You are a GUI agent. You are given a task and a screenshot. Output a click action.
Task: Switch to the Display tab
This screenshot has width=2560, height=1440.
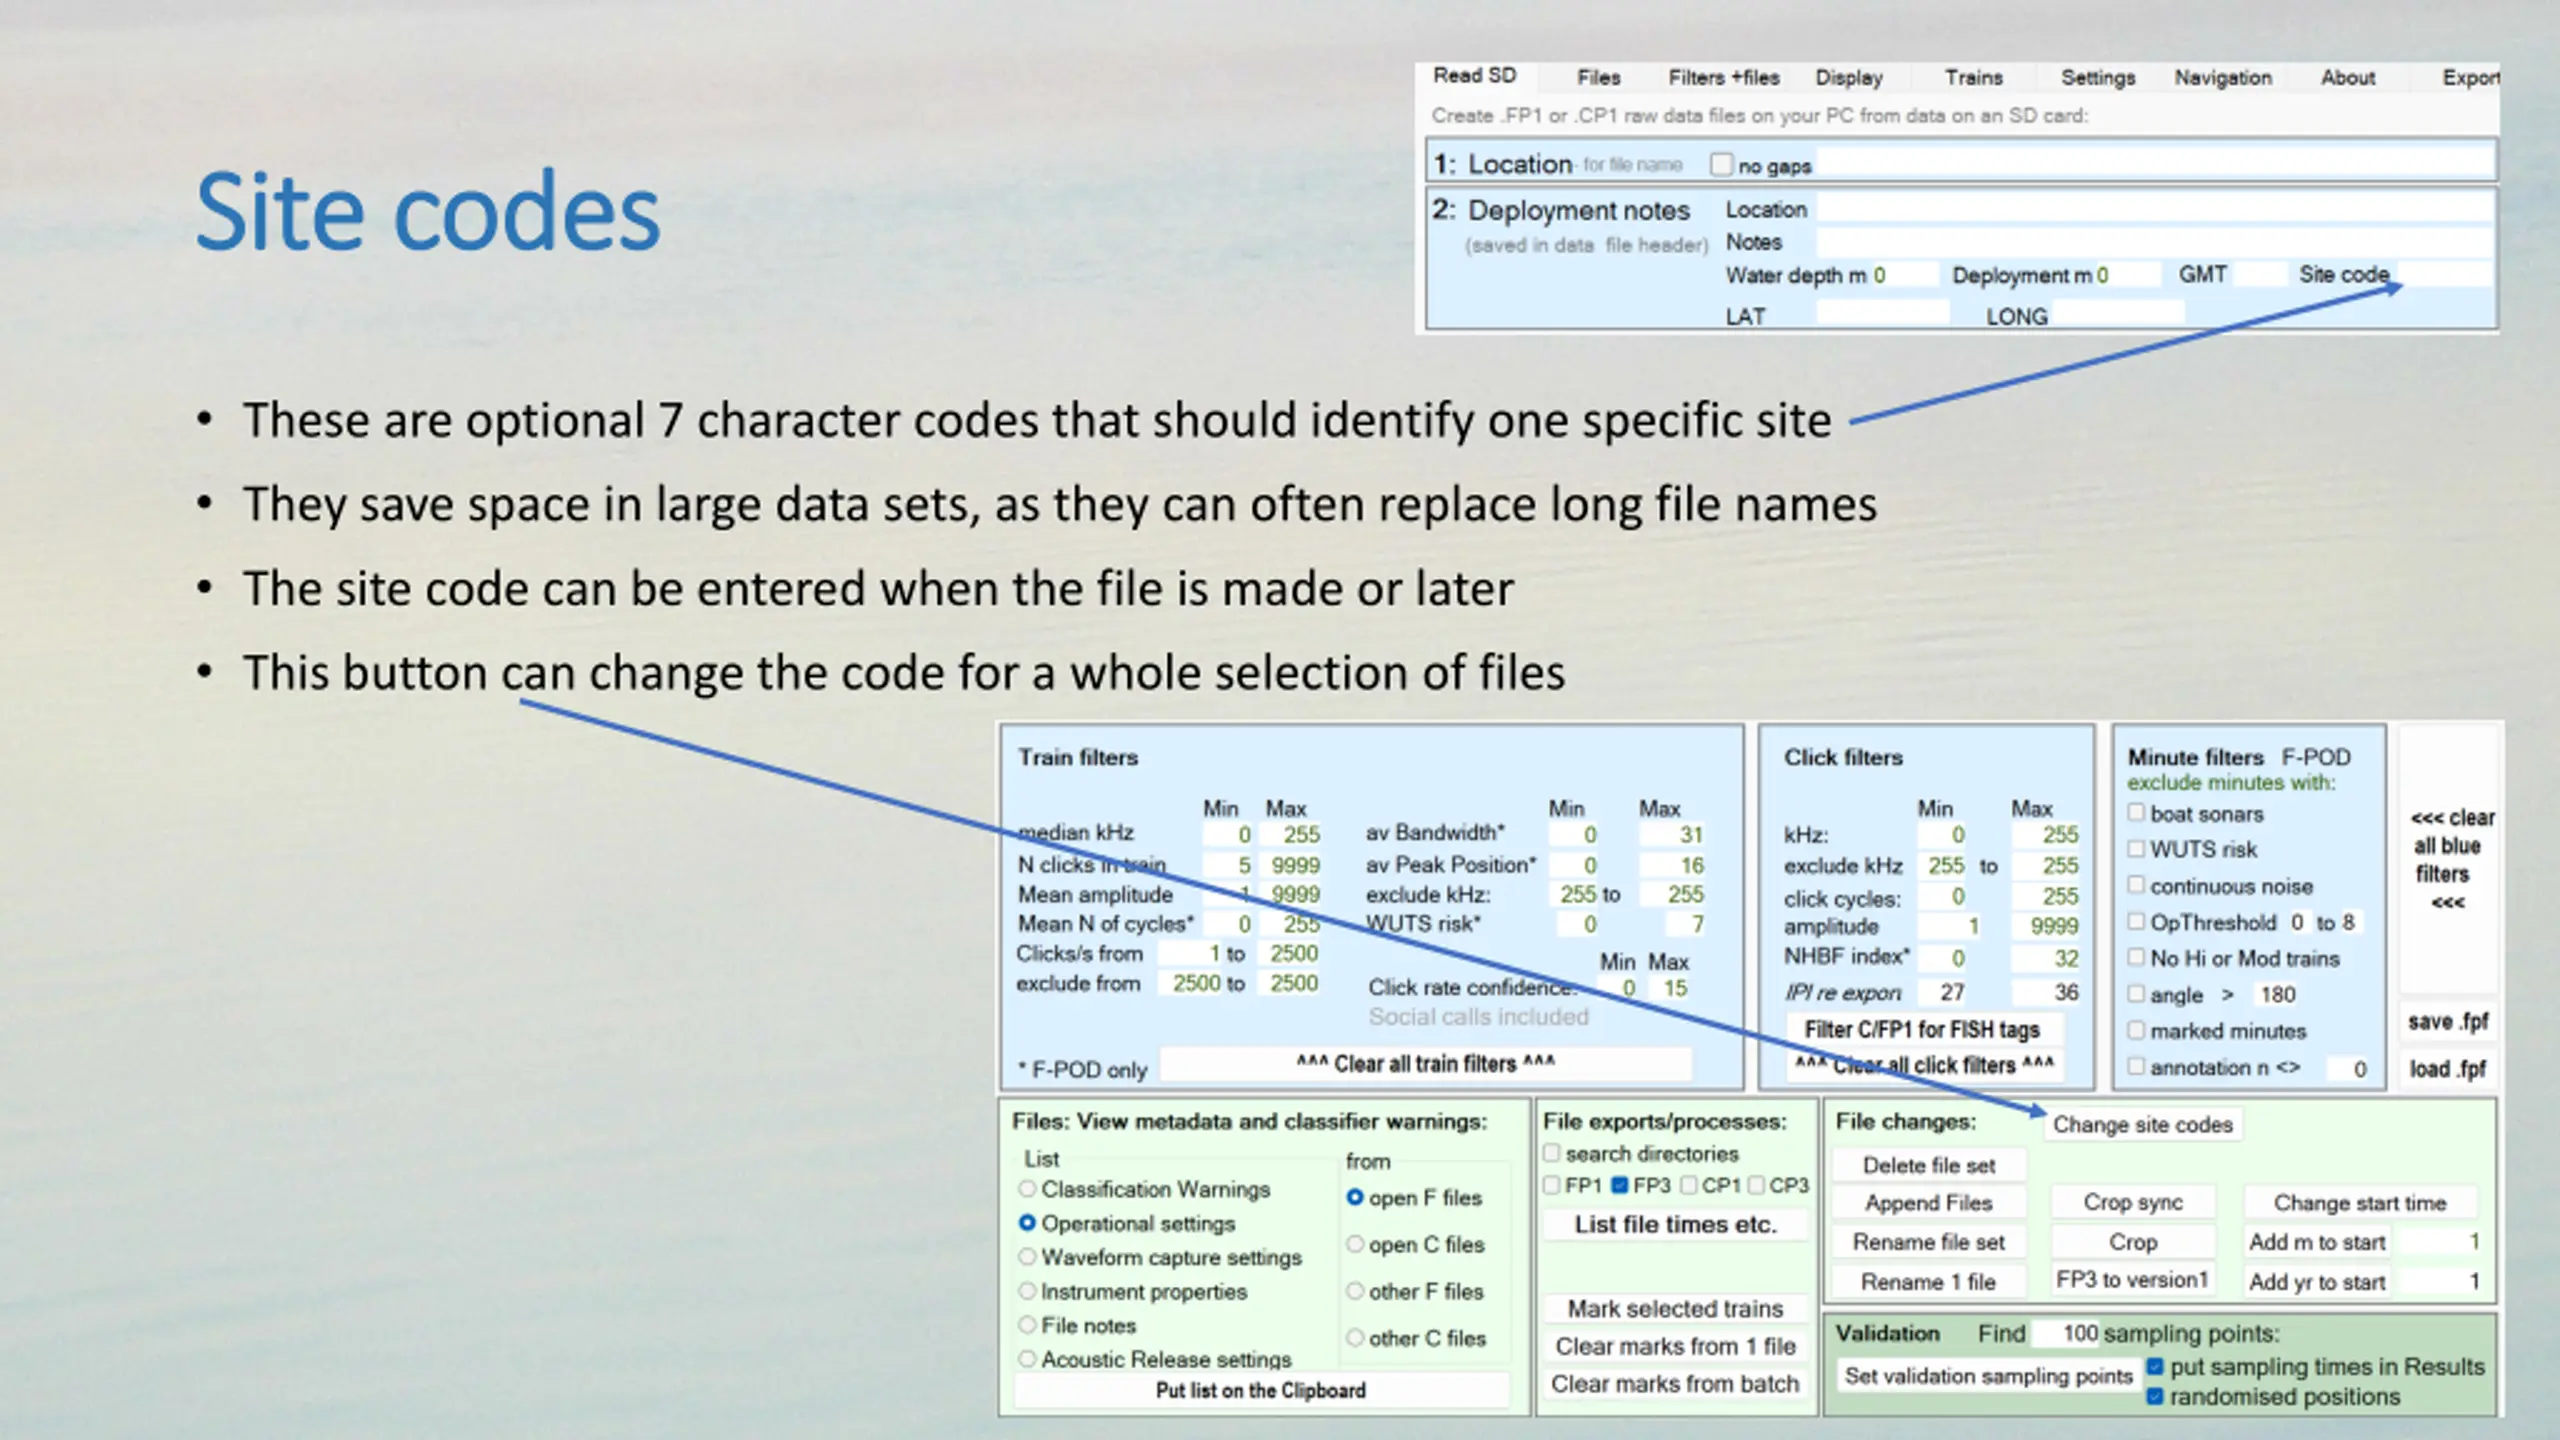(1849, 78)
